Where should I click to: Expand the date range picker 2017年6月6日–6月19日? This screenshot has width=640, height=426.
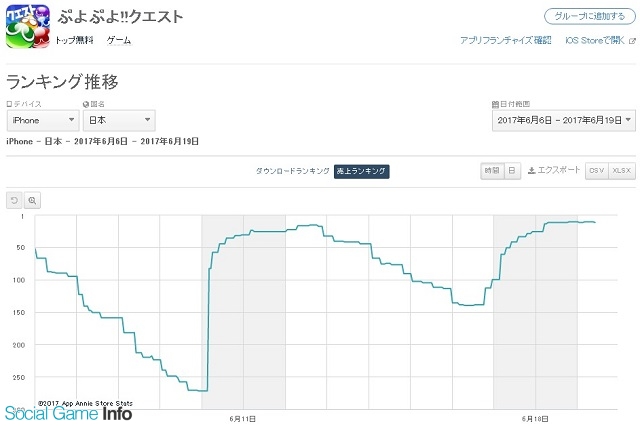(x=564, y=120)
